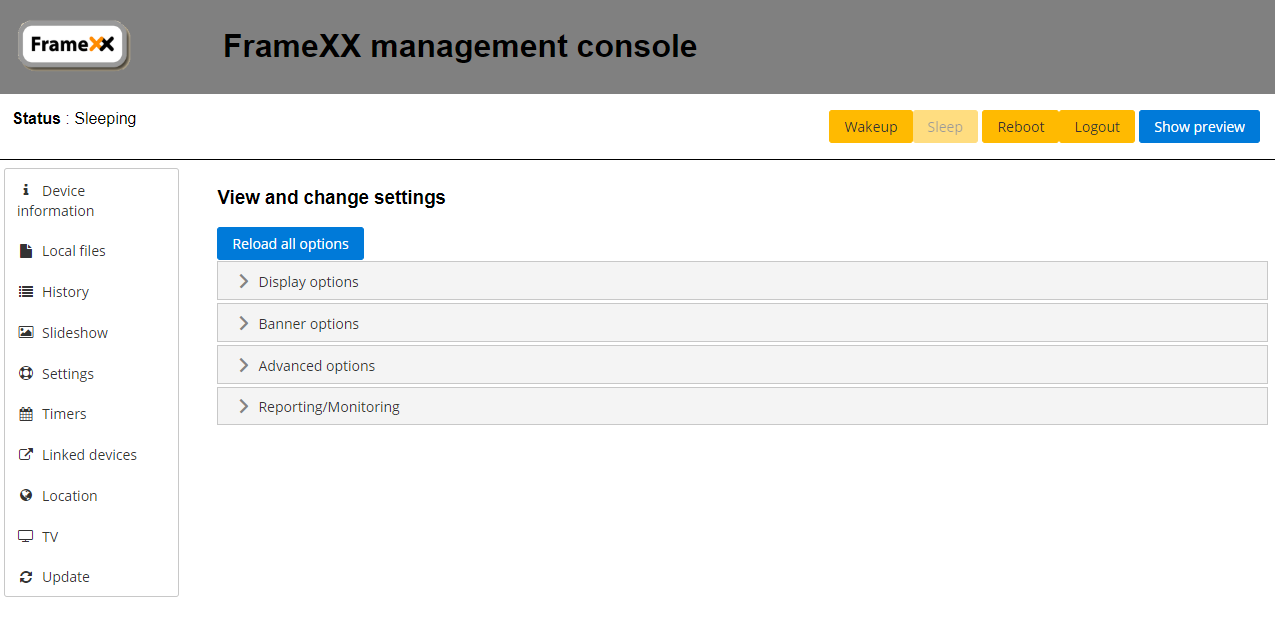1275x621 pixels.
Task: Expand the Advanced options chevron
Action: pyautogui.click(x=243, y=365)
